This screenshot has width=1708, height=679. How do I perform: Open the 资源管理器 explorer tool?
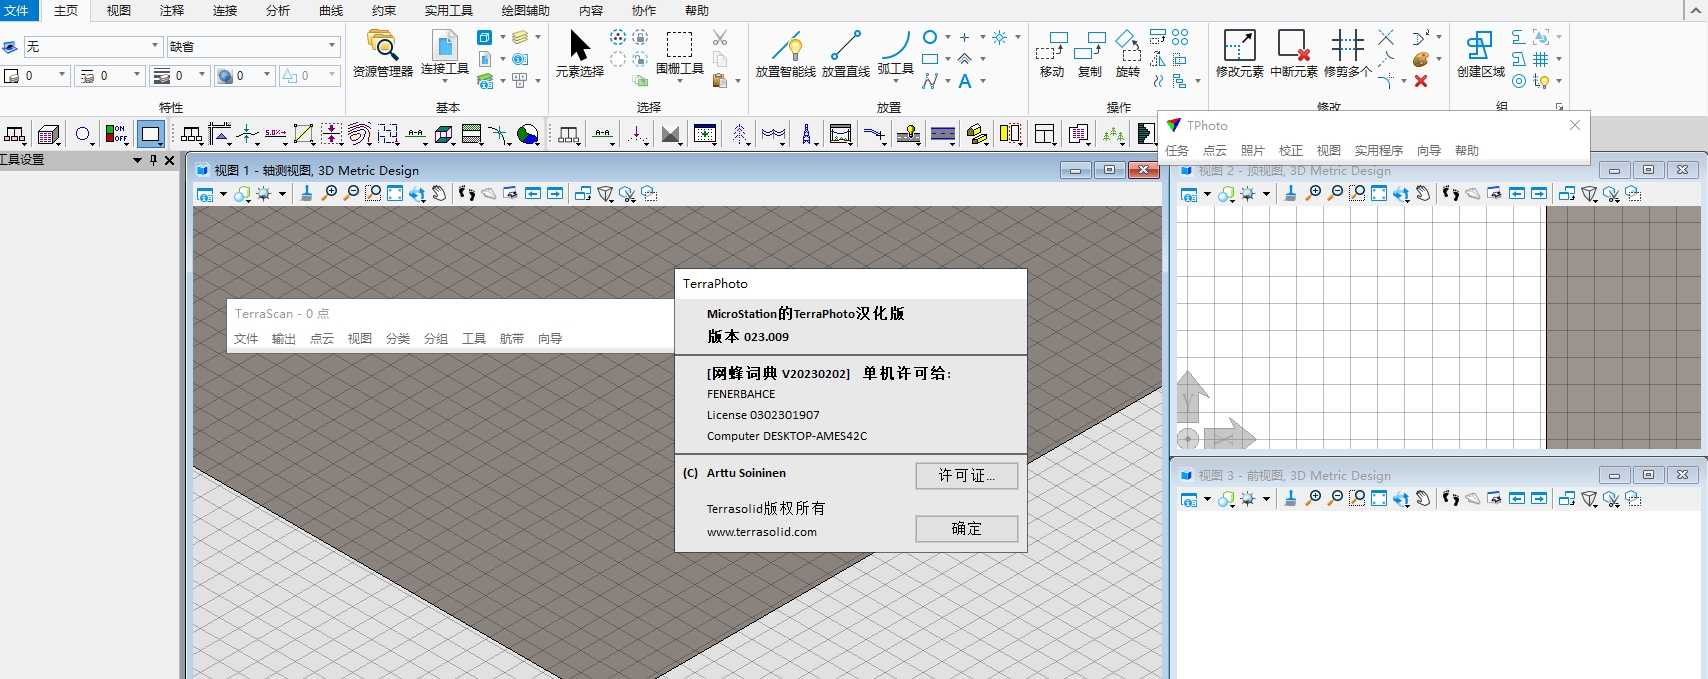pyautogui.click(x=382, y=53)
